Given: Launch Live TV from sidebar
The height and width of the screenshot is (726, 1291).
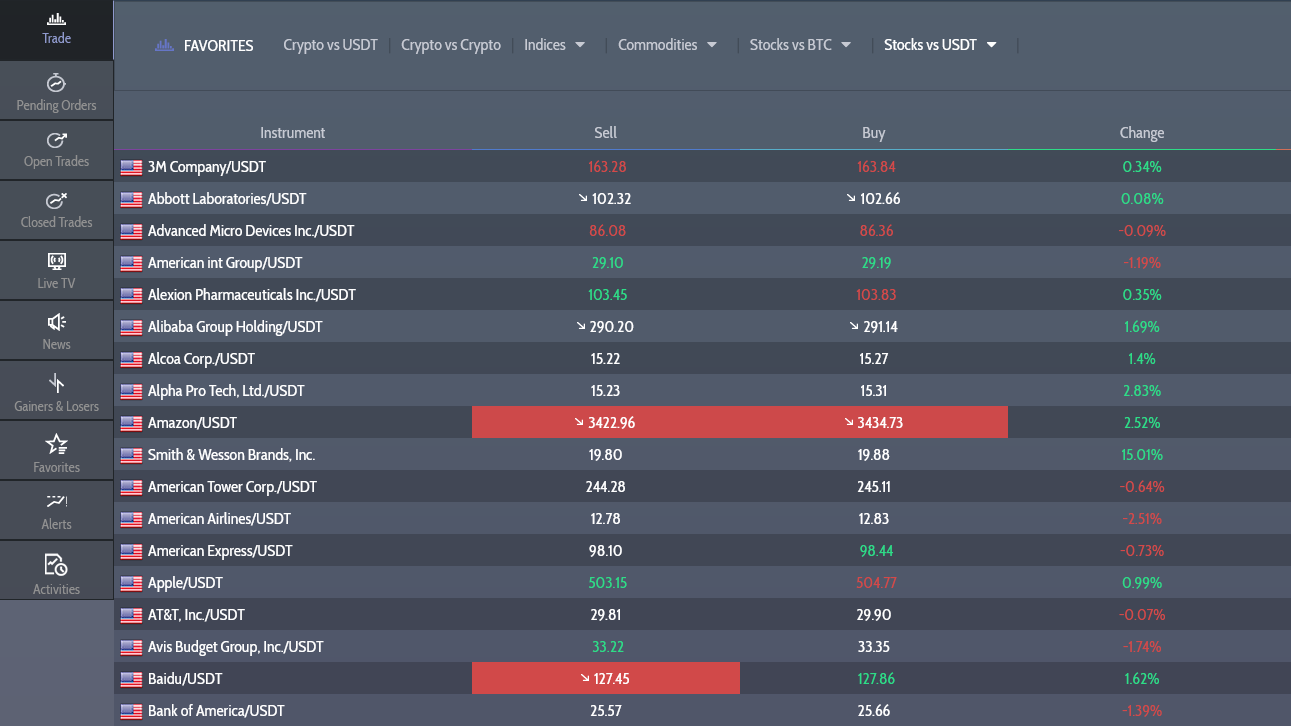Looking at the screenshot, I should (x=56, y=270).
